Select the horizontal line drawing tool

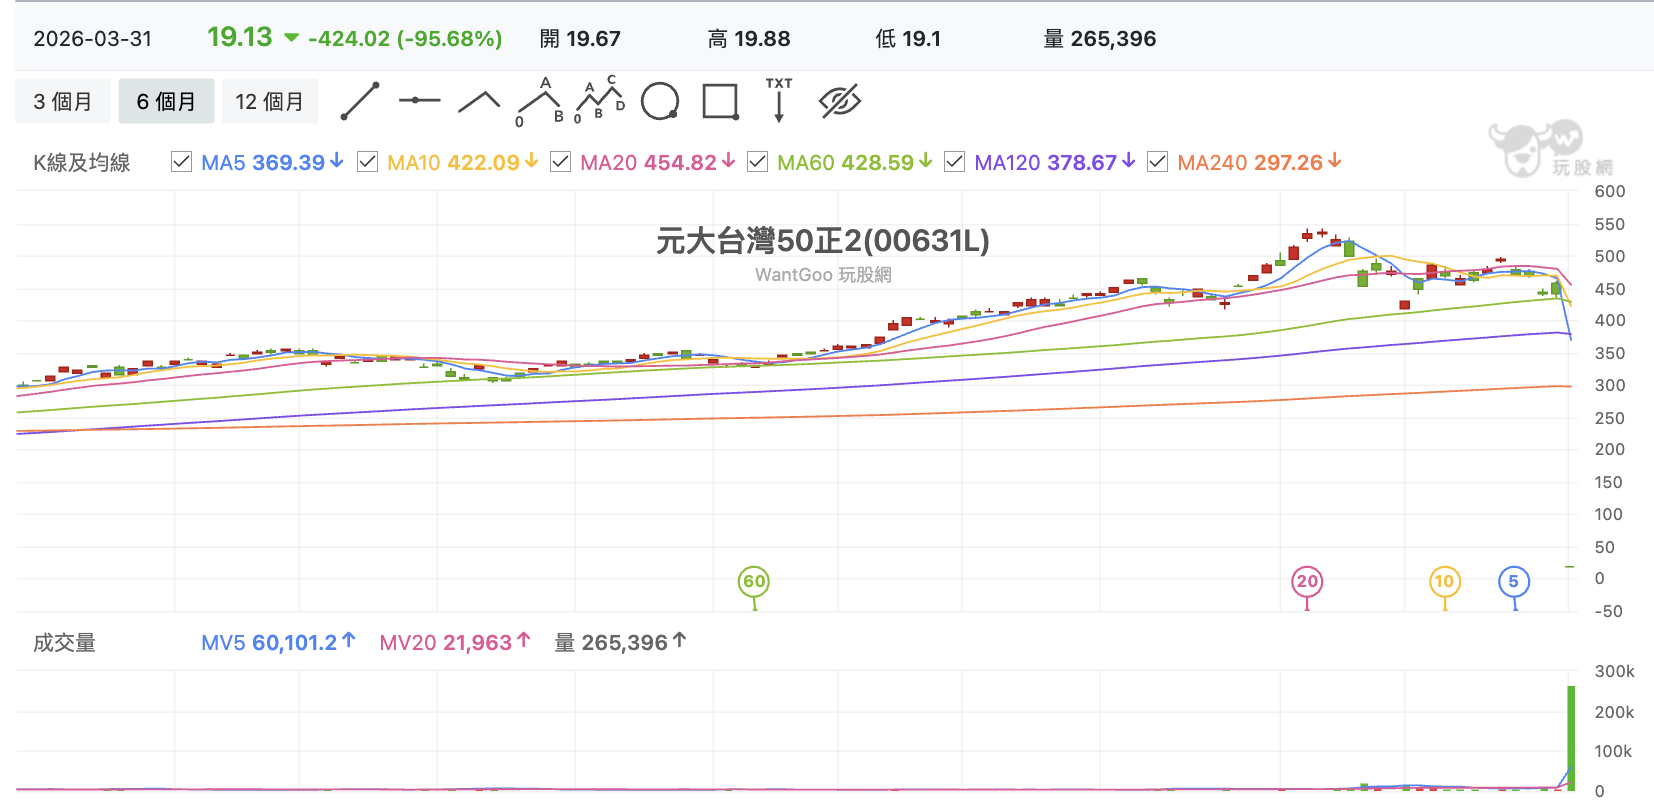click(x=419, y=101)
